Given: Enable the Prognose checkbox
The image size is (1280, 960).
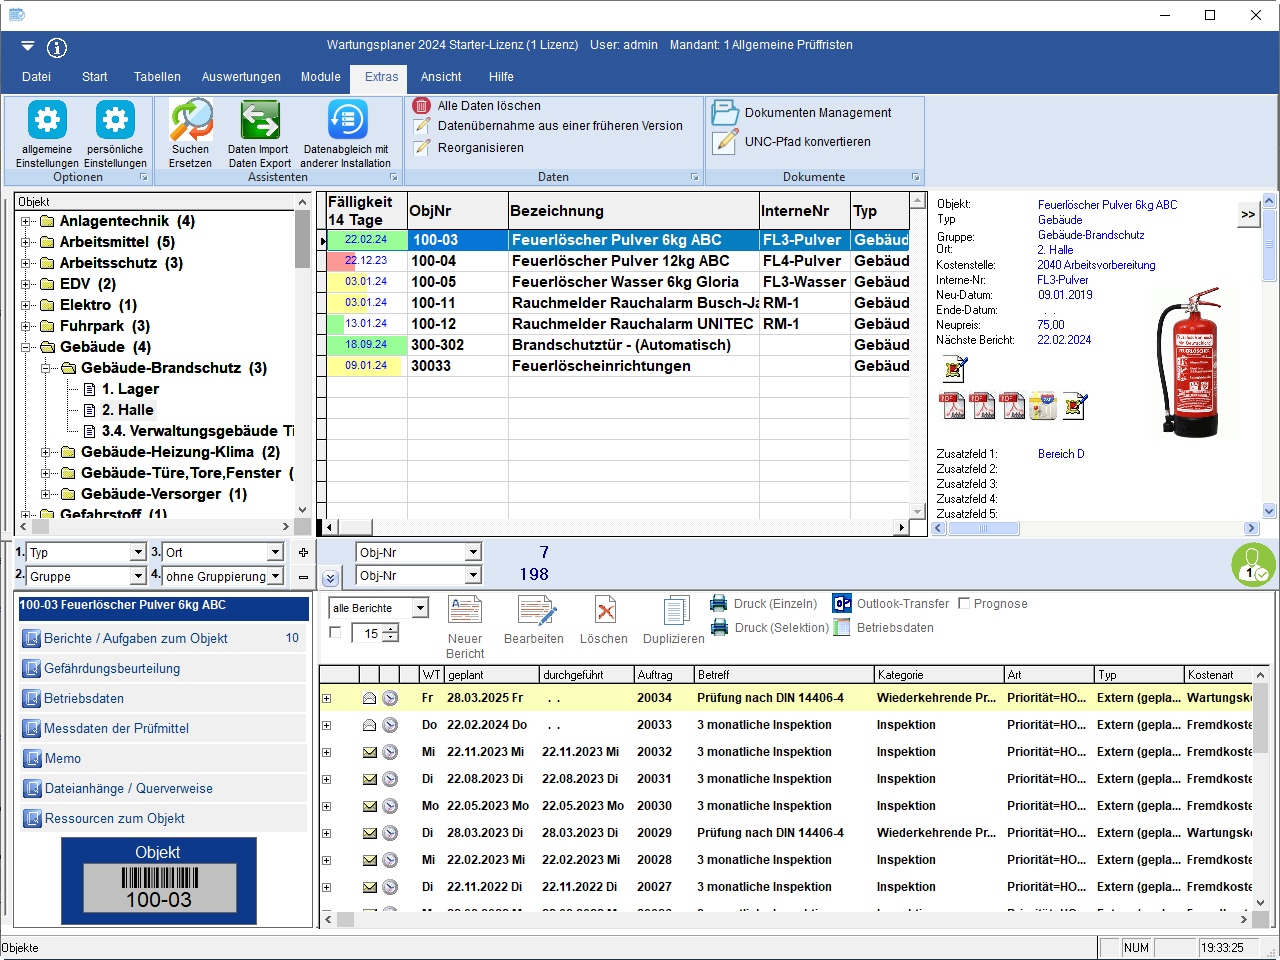Looking at the screenshot, I should tap(964, 604).
